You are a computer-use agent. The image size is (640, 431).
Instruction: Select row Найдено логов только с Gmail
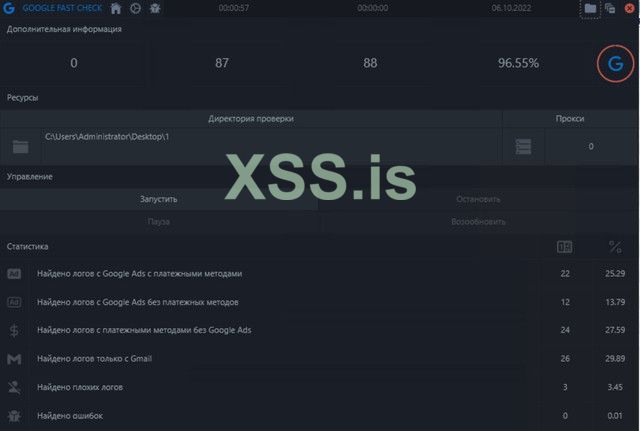[318, 359]
